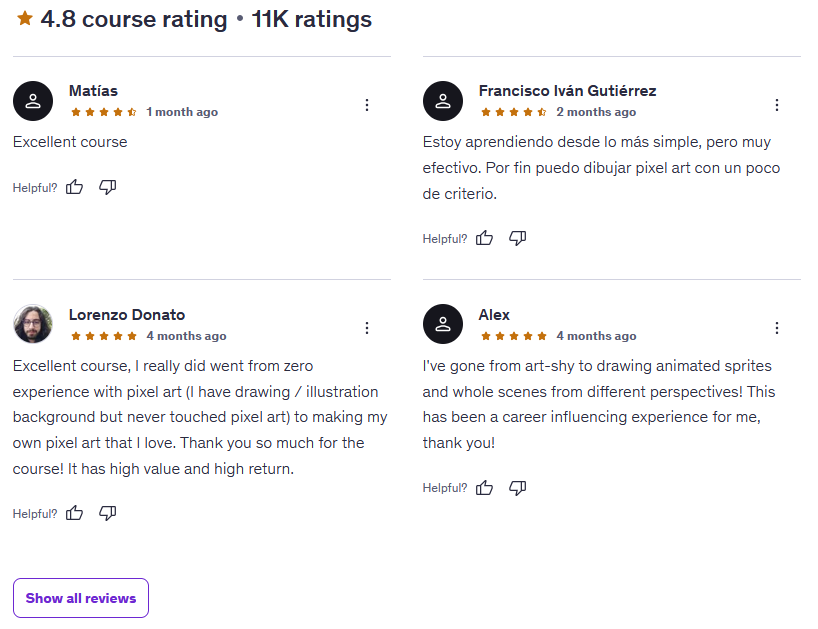Mark Alex's review as helpful

point(485,488)
